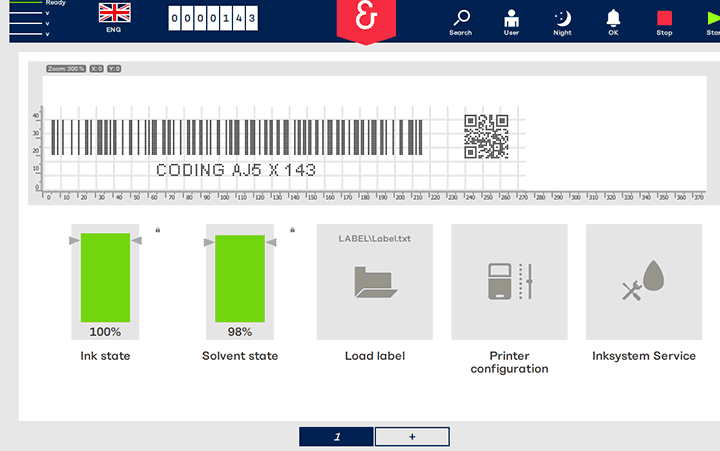Click the CODING AJ5 X 143 text

click(236, 170)
